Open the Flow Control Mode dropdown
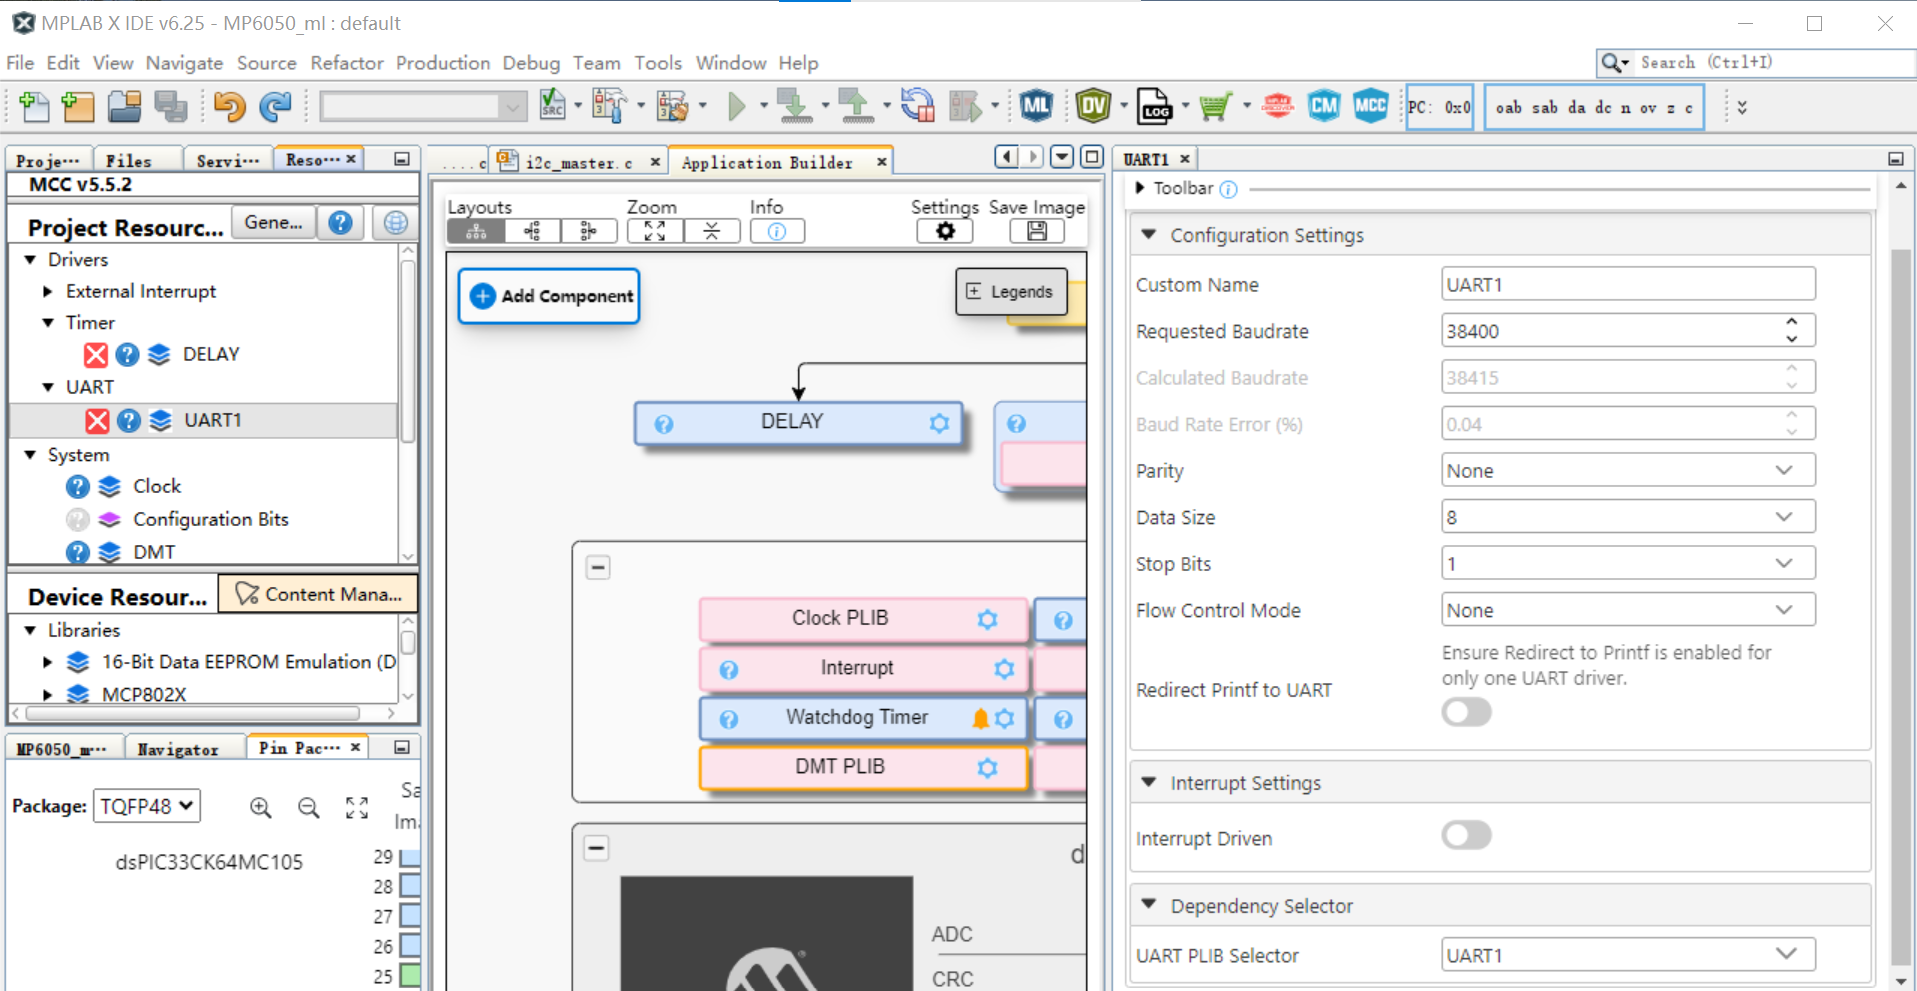 pyautogui.click(x=1628, y=610)
